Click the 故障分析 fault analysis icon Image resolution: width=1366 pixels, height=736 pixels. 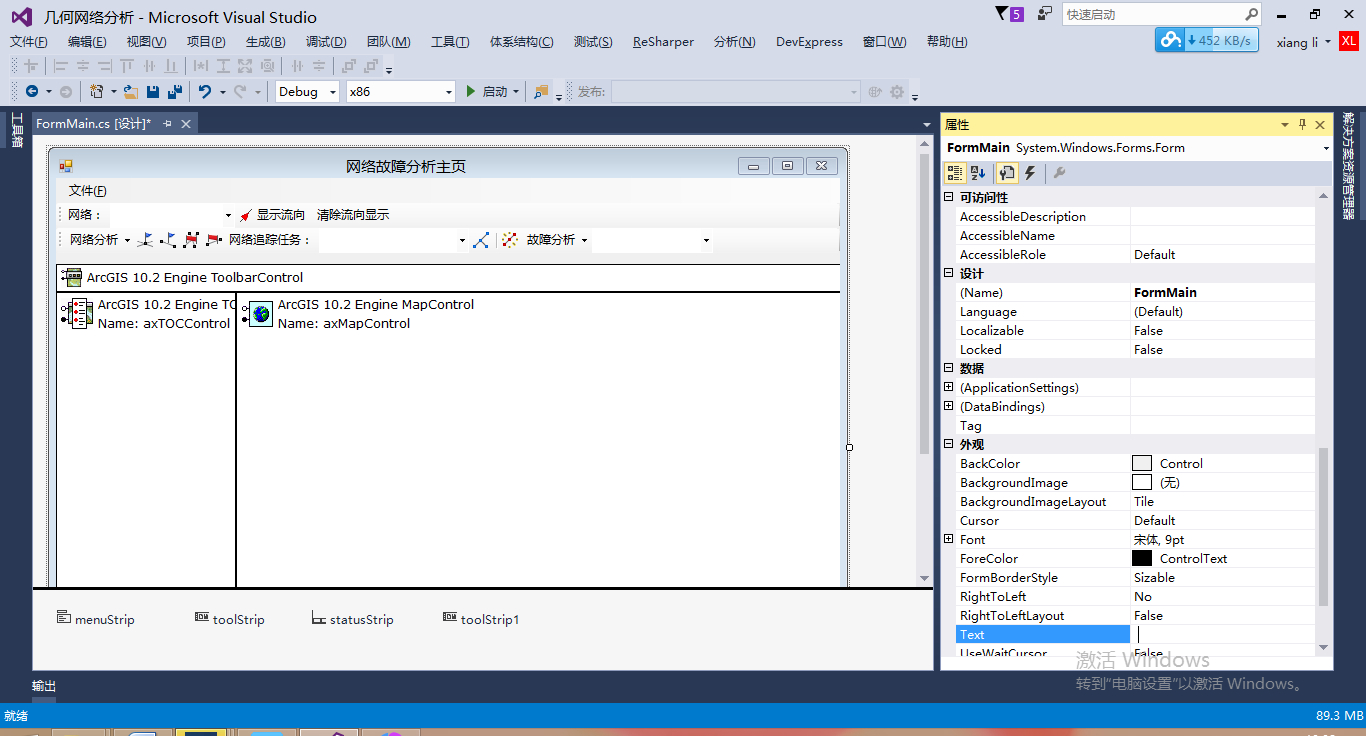(x=510, y=240)
